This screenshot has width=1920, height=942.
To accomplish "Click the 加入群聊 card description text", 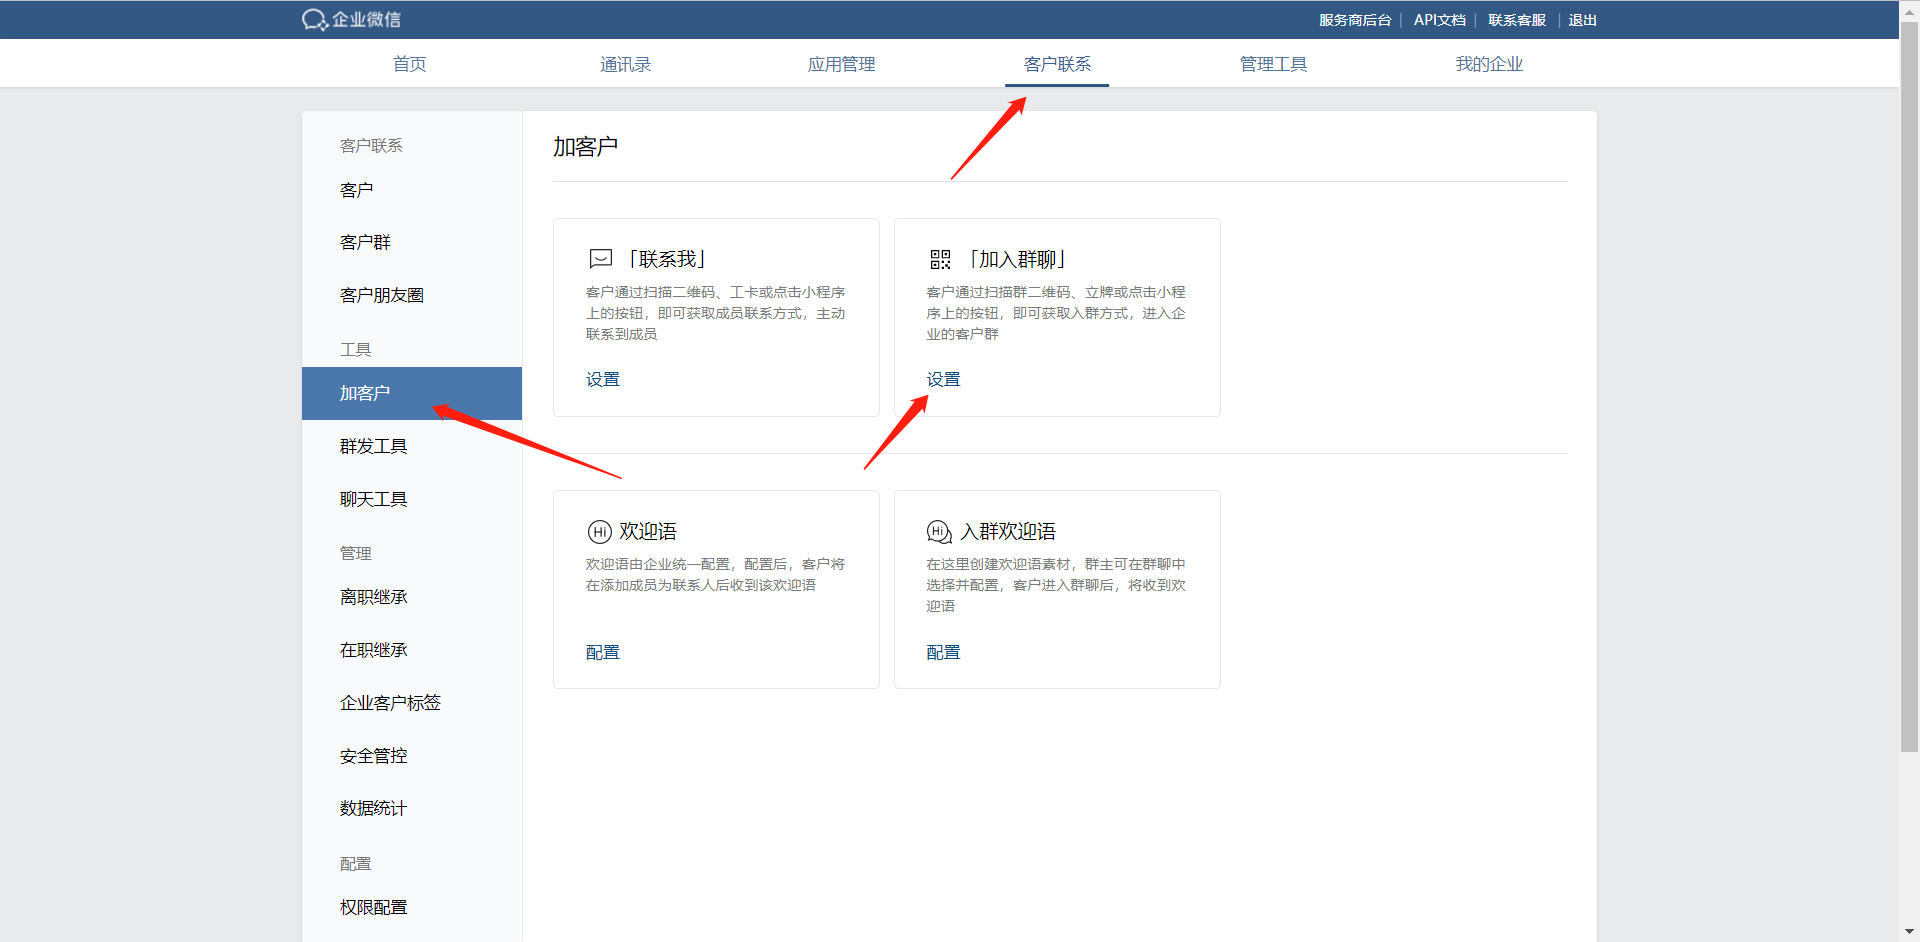I will click(x=1056, y=313).
